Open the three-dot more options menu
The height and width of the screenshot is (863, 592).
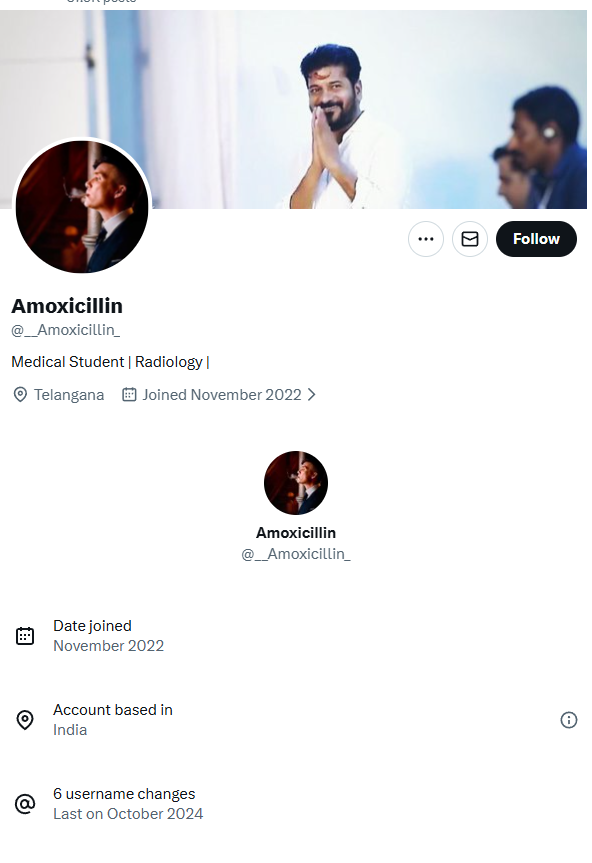coord(425,239)
